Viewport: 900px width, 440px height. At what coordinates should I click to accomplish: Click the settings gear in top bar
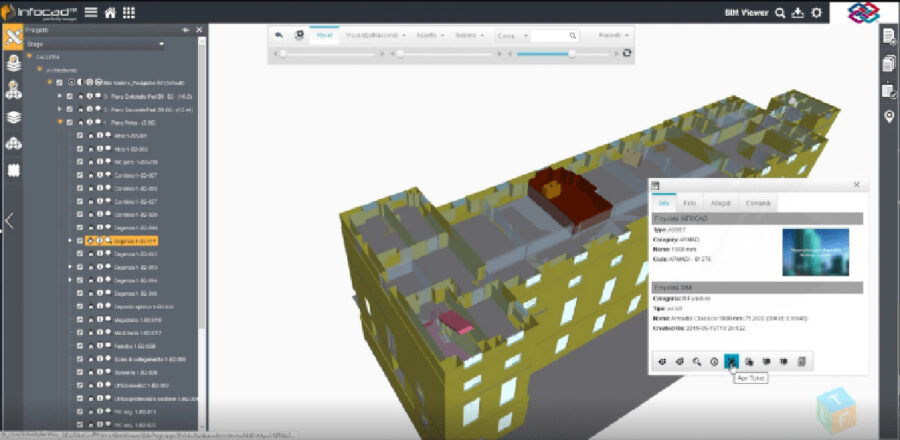817,13
